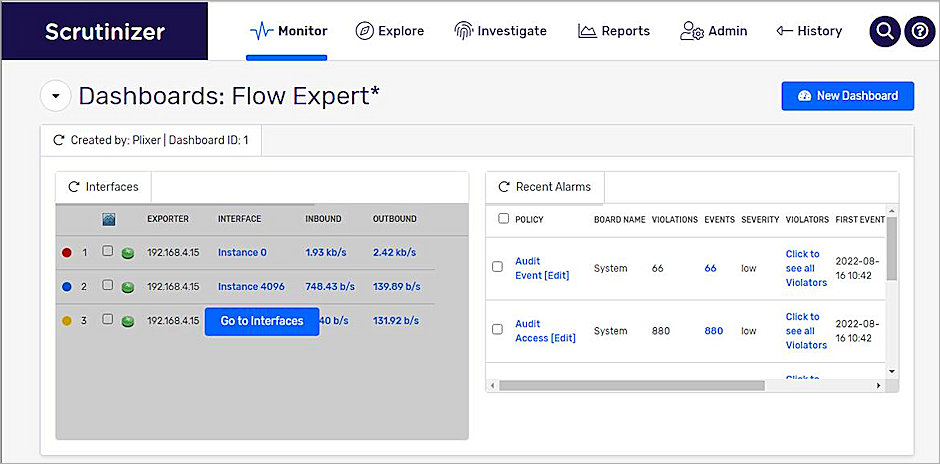Tick the checkbox for Instance 0 row
940x464 pixels.
click(x=108, y=253)
